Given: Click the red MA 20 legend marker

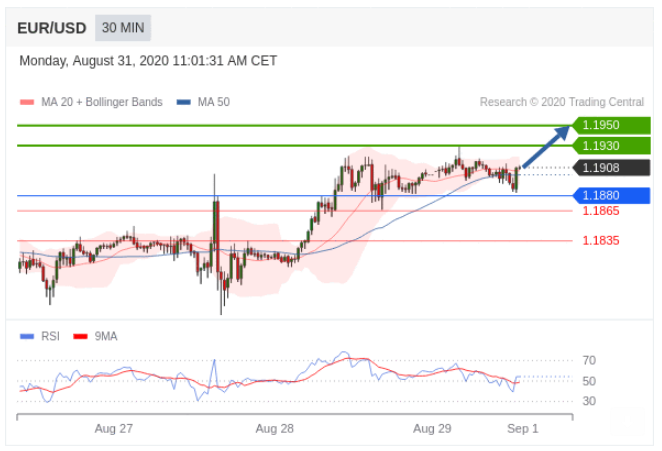Looking at the screenshot, I should pyautogui.click(x=27, y=102).
